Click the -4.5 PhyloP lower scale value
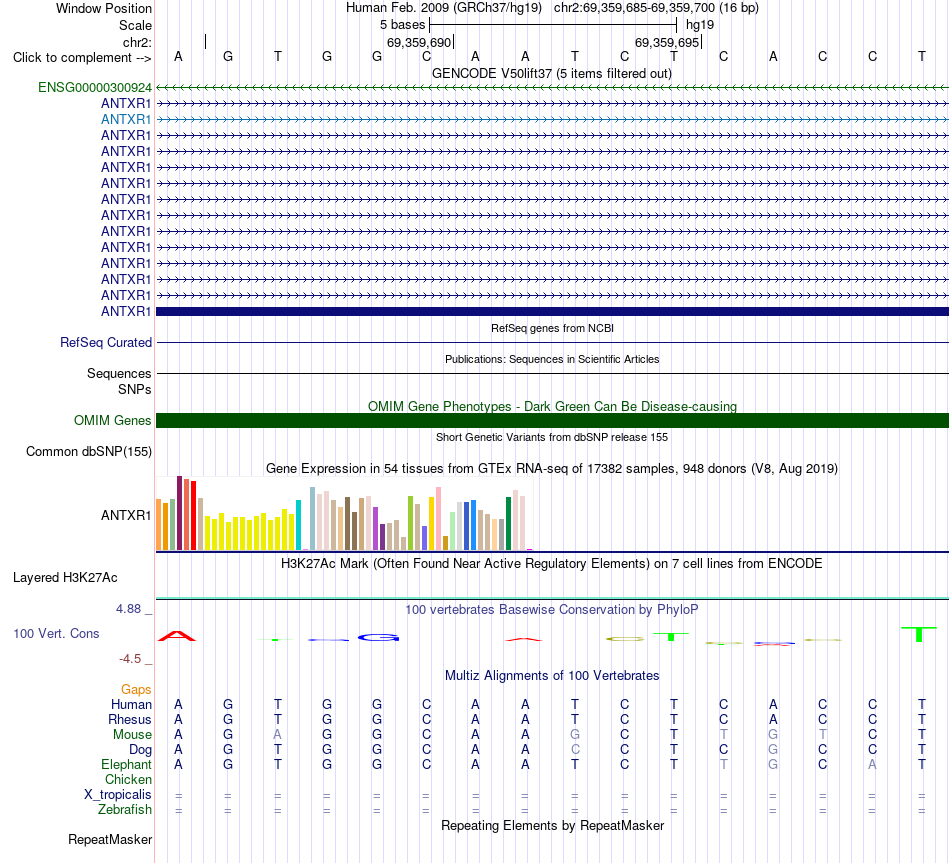 coord(130,659)
